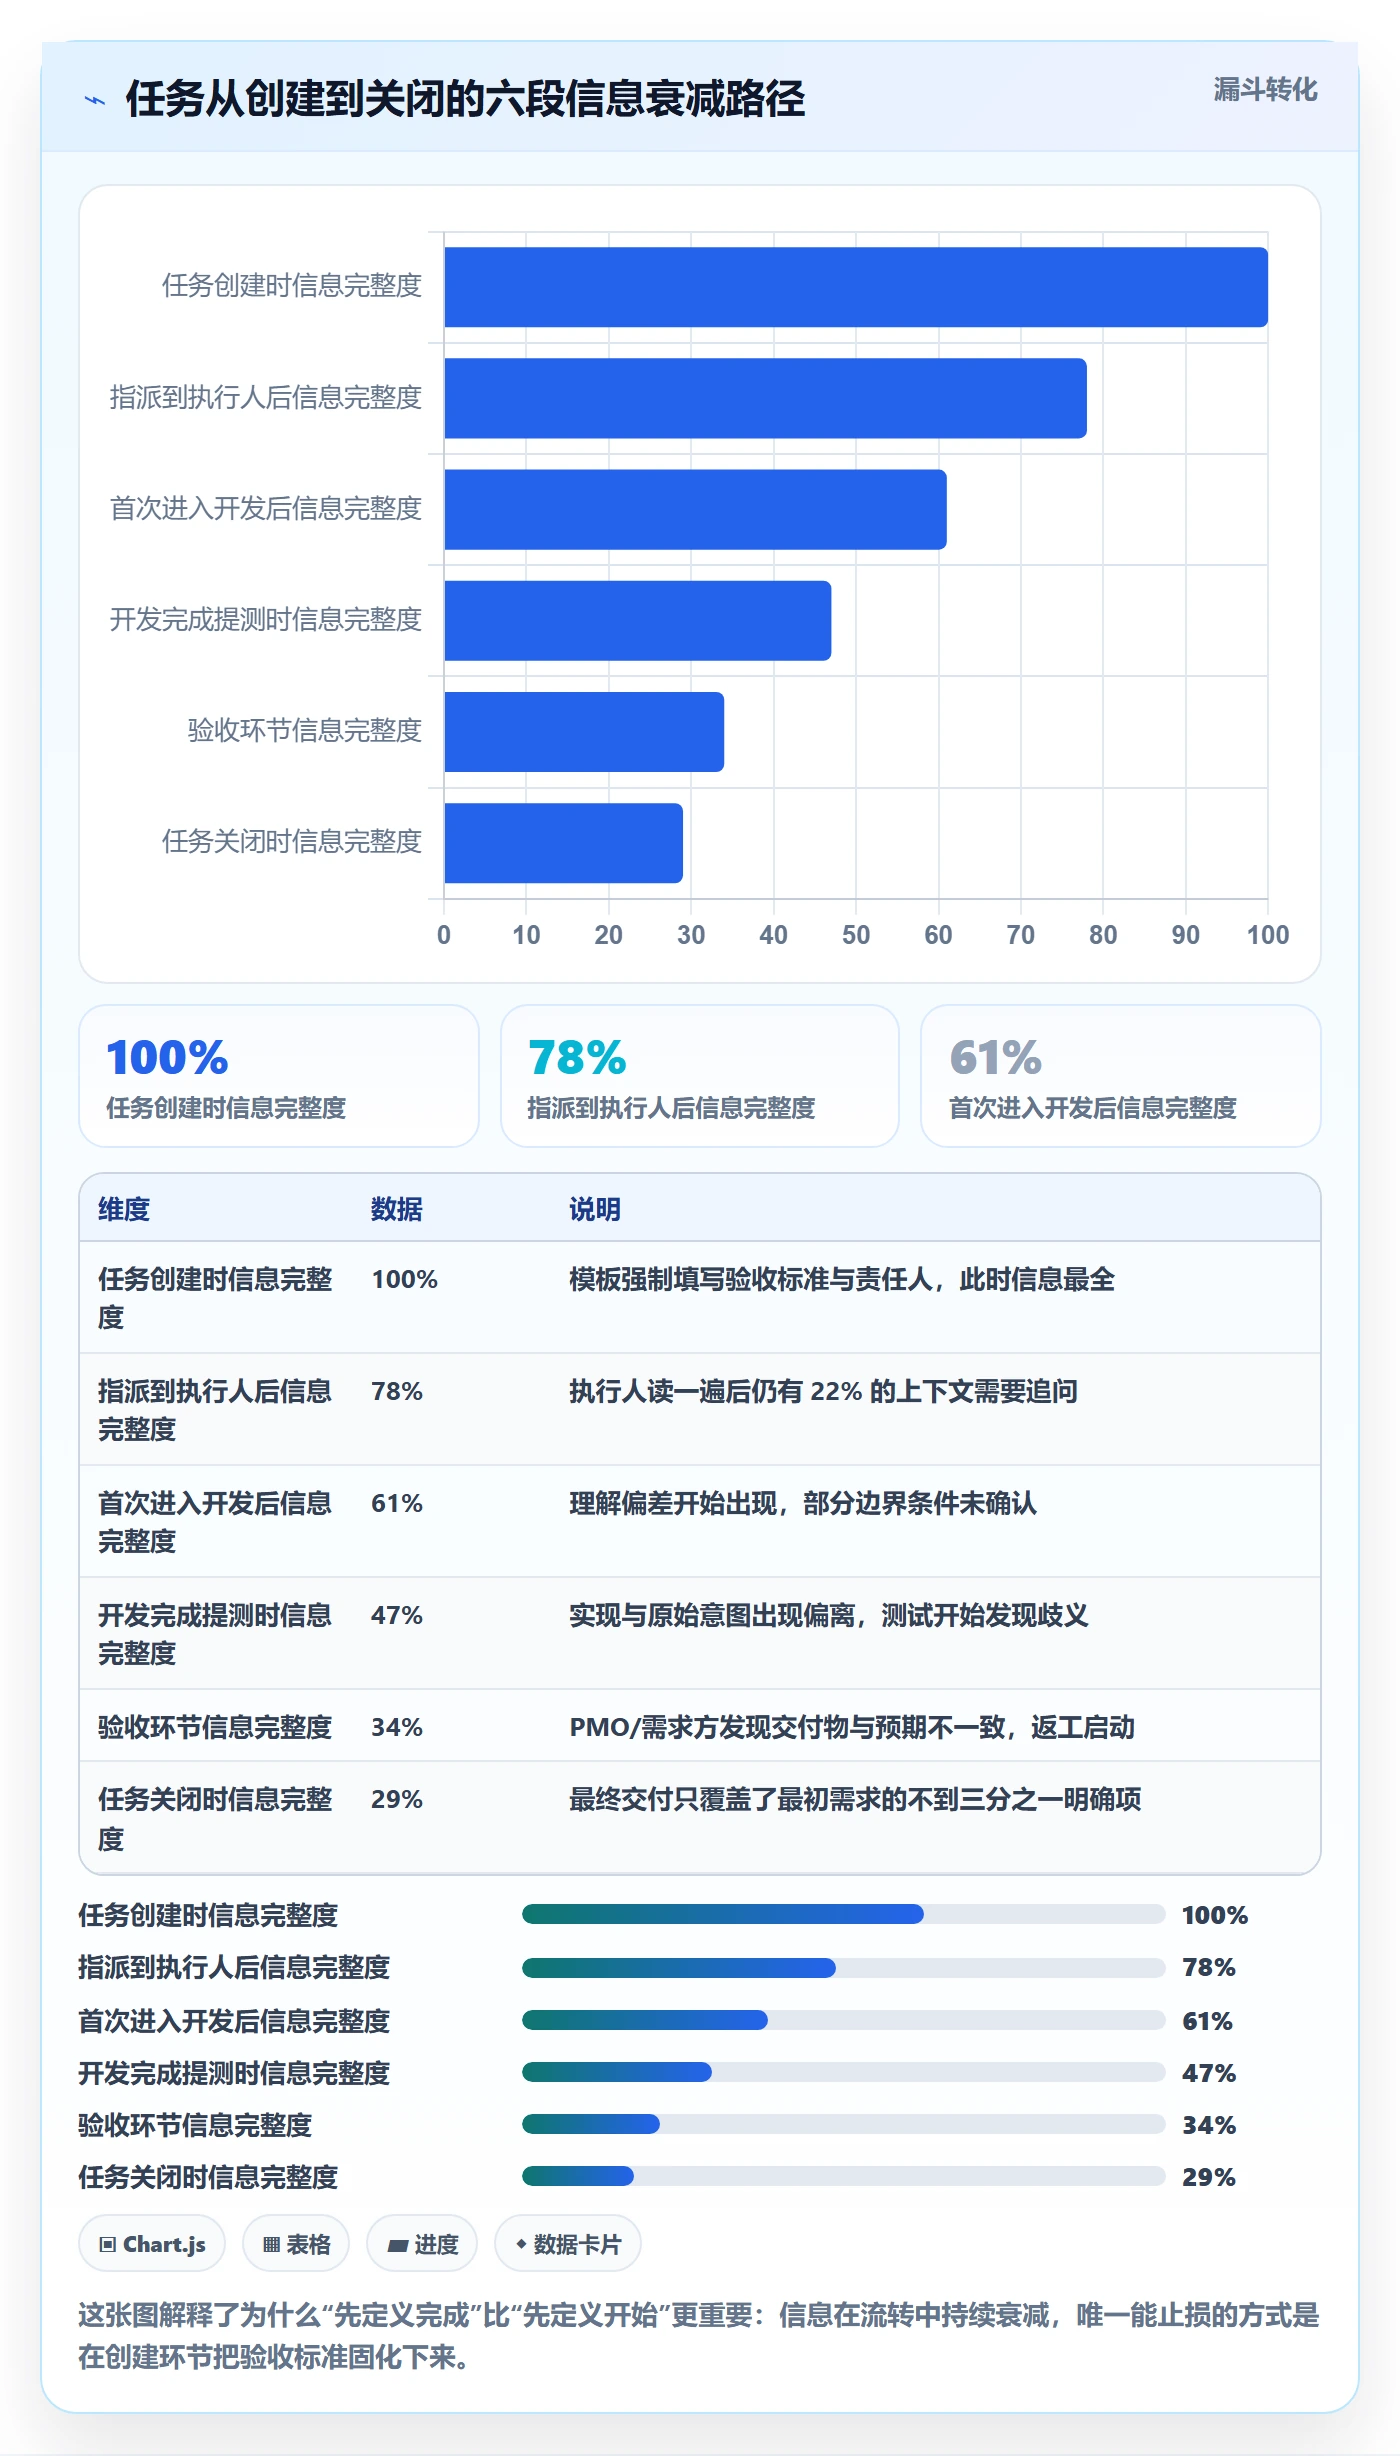Click the 验收环节信息完整度 y-axis label in chart
Screen dimensions: 1400x2456
click(305, 731)
